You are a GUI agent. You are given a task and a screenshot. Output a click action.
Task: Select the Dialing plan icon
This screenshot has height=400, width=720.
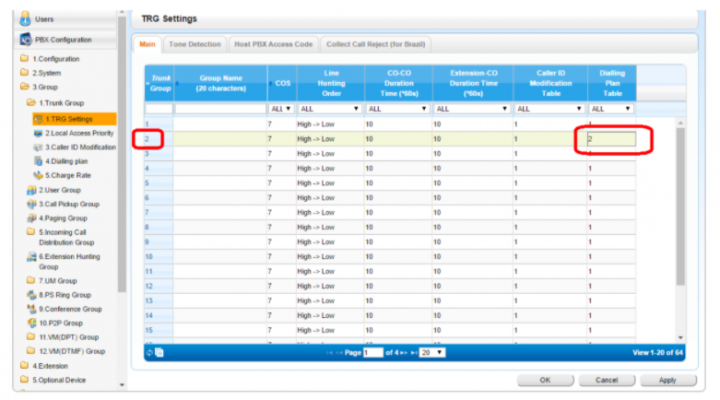(x=37, y=160)
